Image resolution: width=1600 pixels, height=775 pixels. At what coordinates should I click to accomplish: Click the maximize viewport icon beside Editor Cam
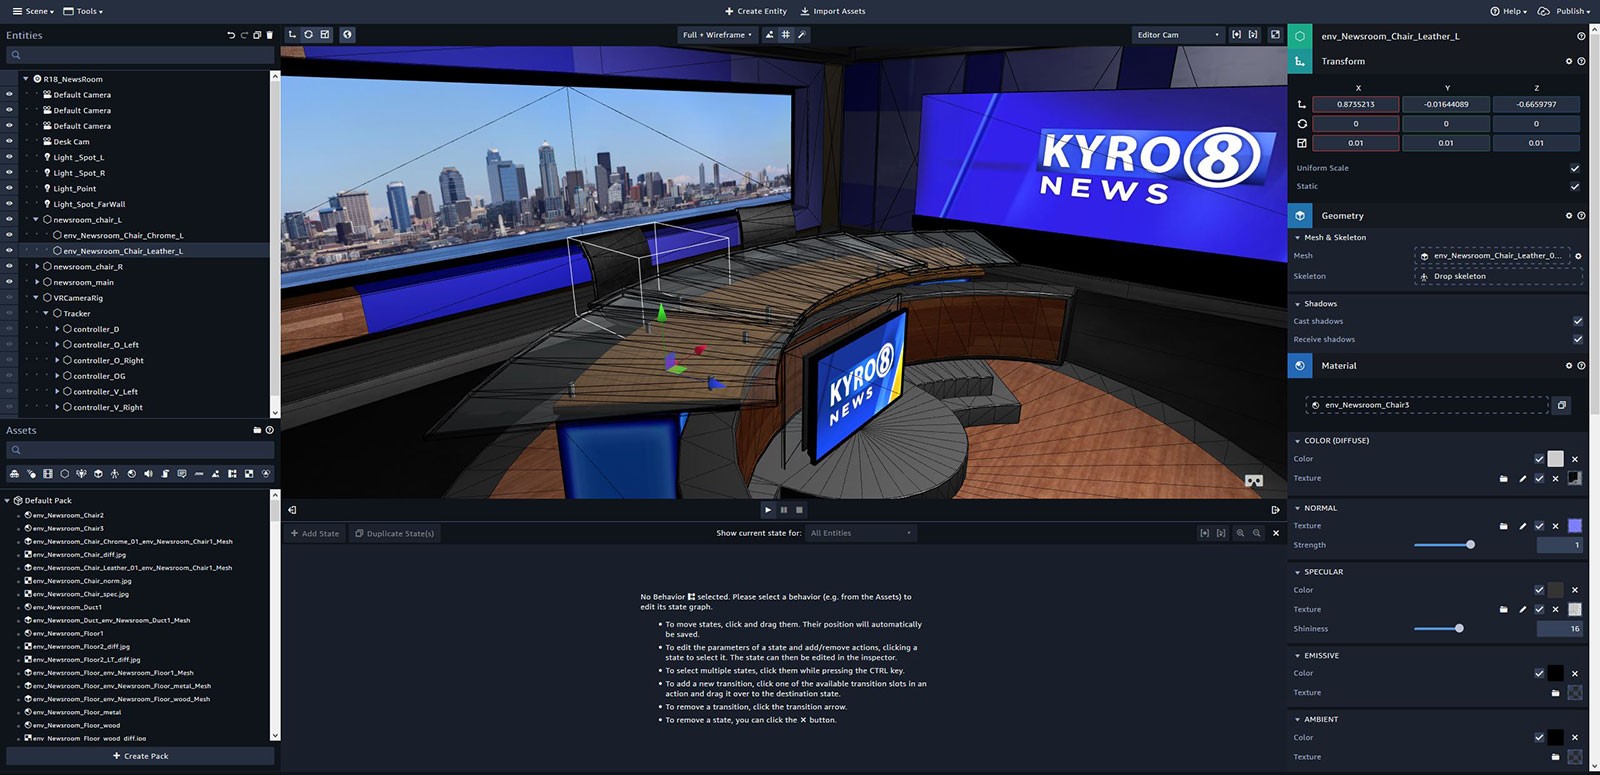pos(1275,34)
